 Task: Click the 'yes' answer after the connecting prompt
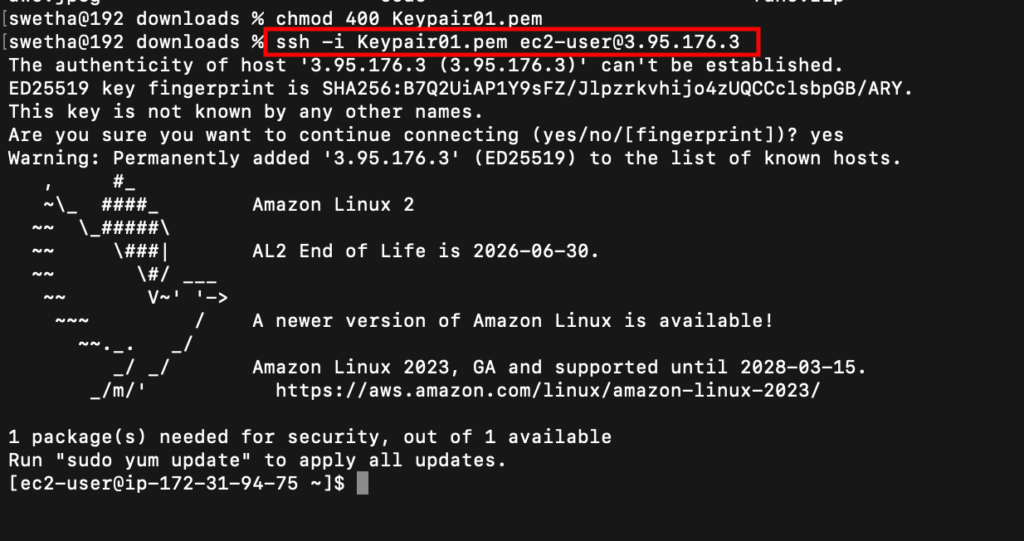827,136
